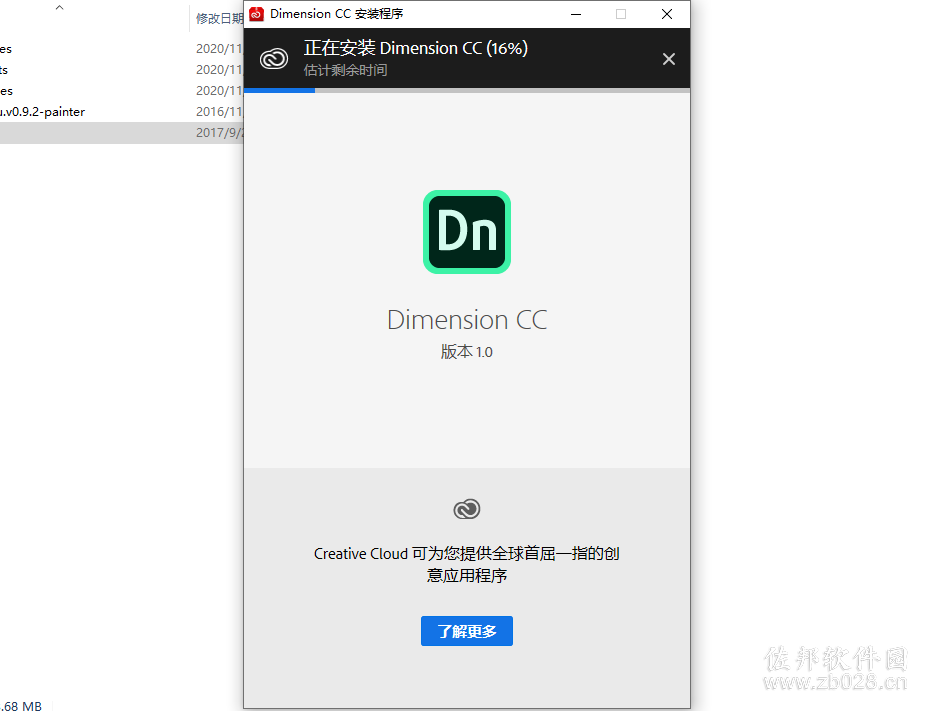Click 正在安装 Dimension CC (16%) status text
The image size is (931, 711).
[416, 48]
